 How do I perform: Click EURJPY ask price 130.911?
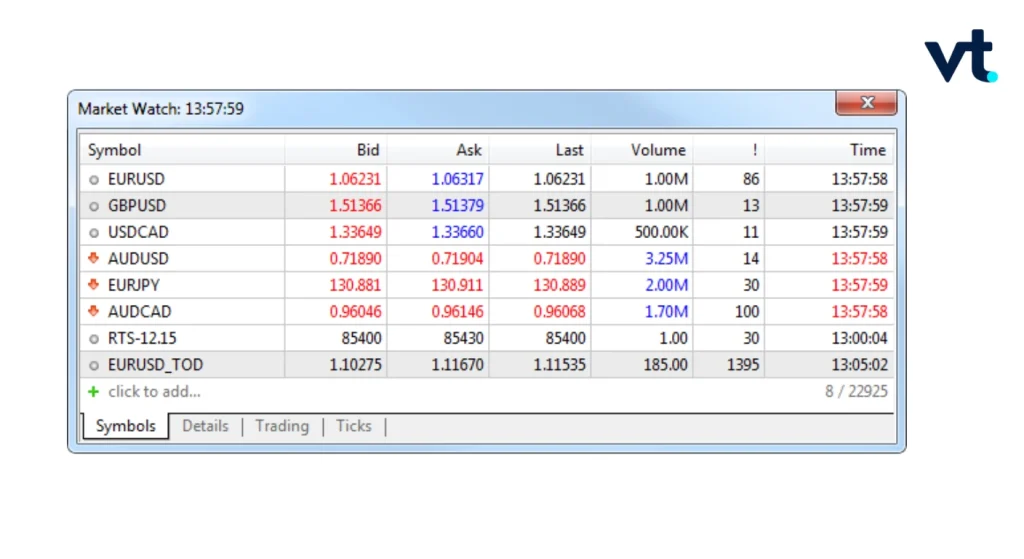coord(457,285)
